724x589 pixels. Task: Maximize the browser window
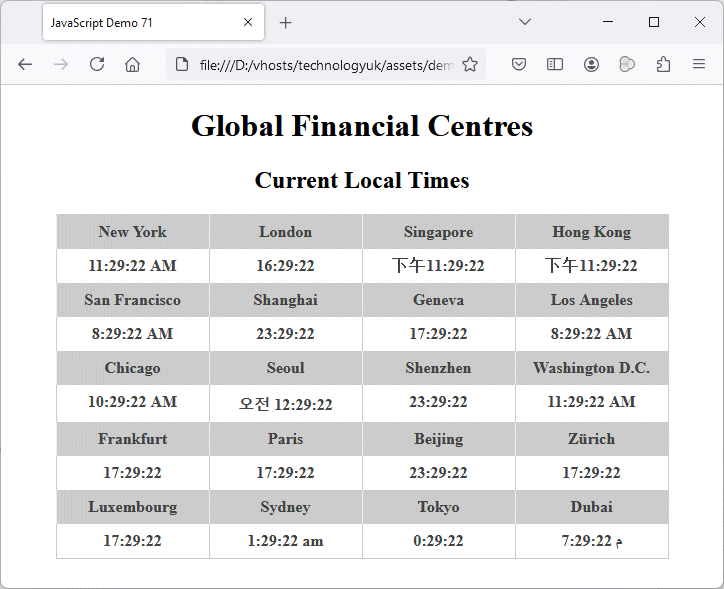click(x=654, y=22)
